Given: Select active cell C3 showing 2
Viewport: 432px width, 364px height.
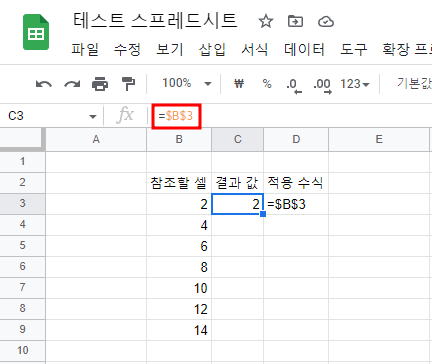Looking at the screenshot, I should tap(237, 204).
